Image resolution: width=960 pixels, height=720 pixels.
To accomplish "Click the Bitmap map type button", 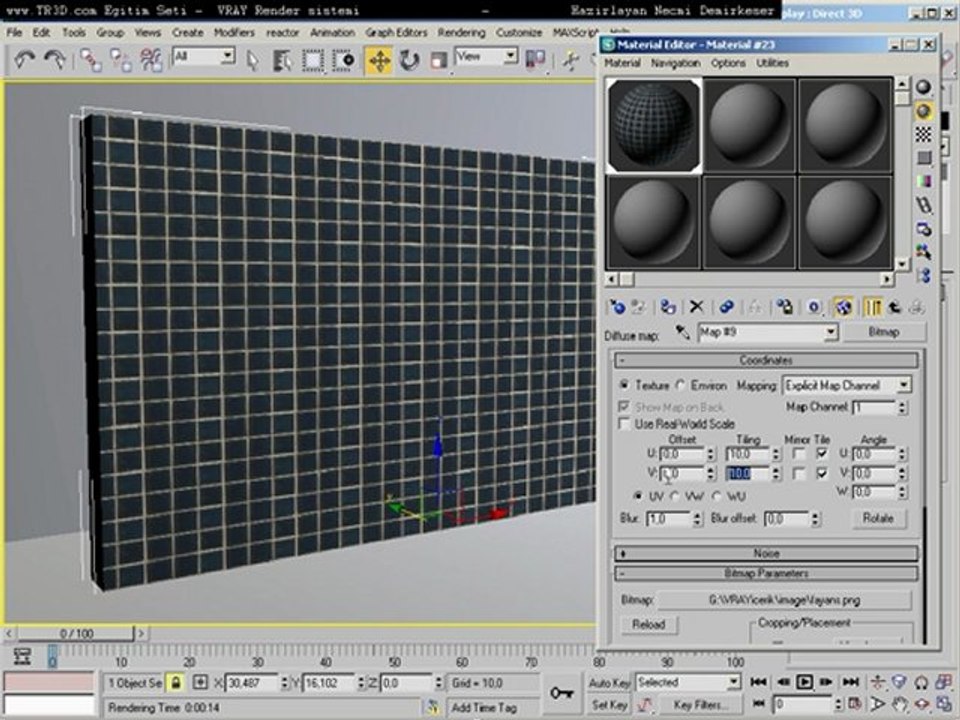I will [884, 332].
